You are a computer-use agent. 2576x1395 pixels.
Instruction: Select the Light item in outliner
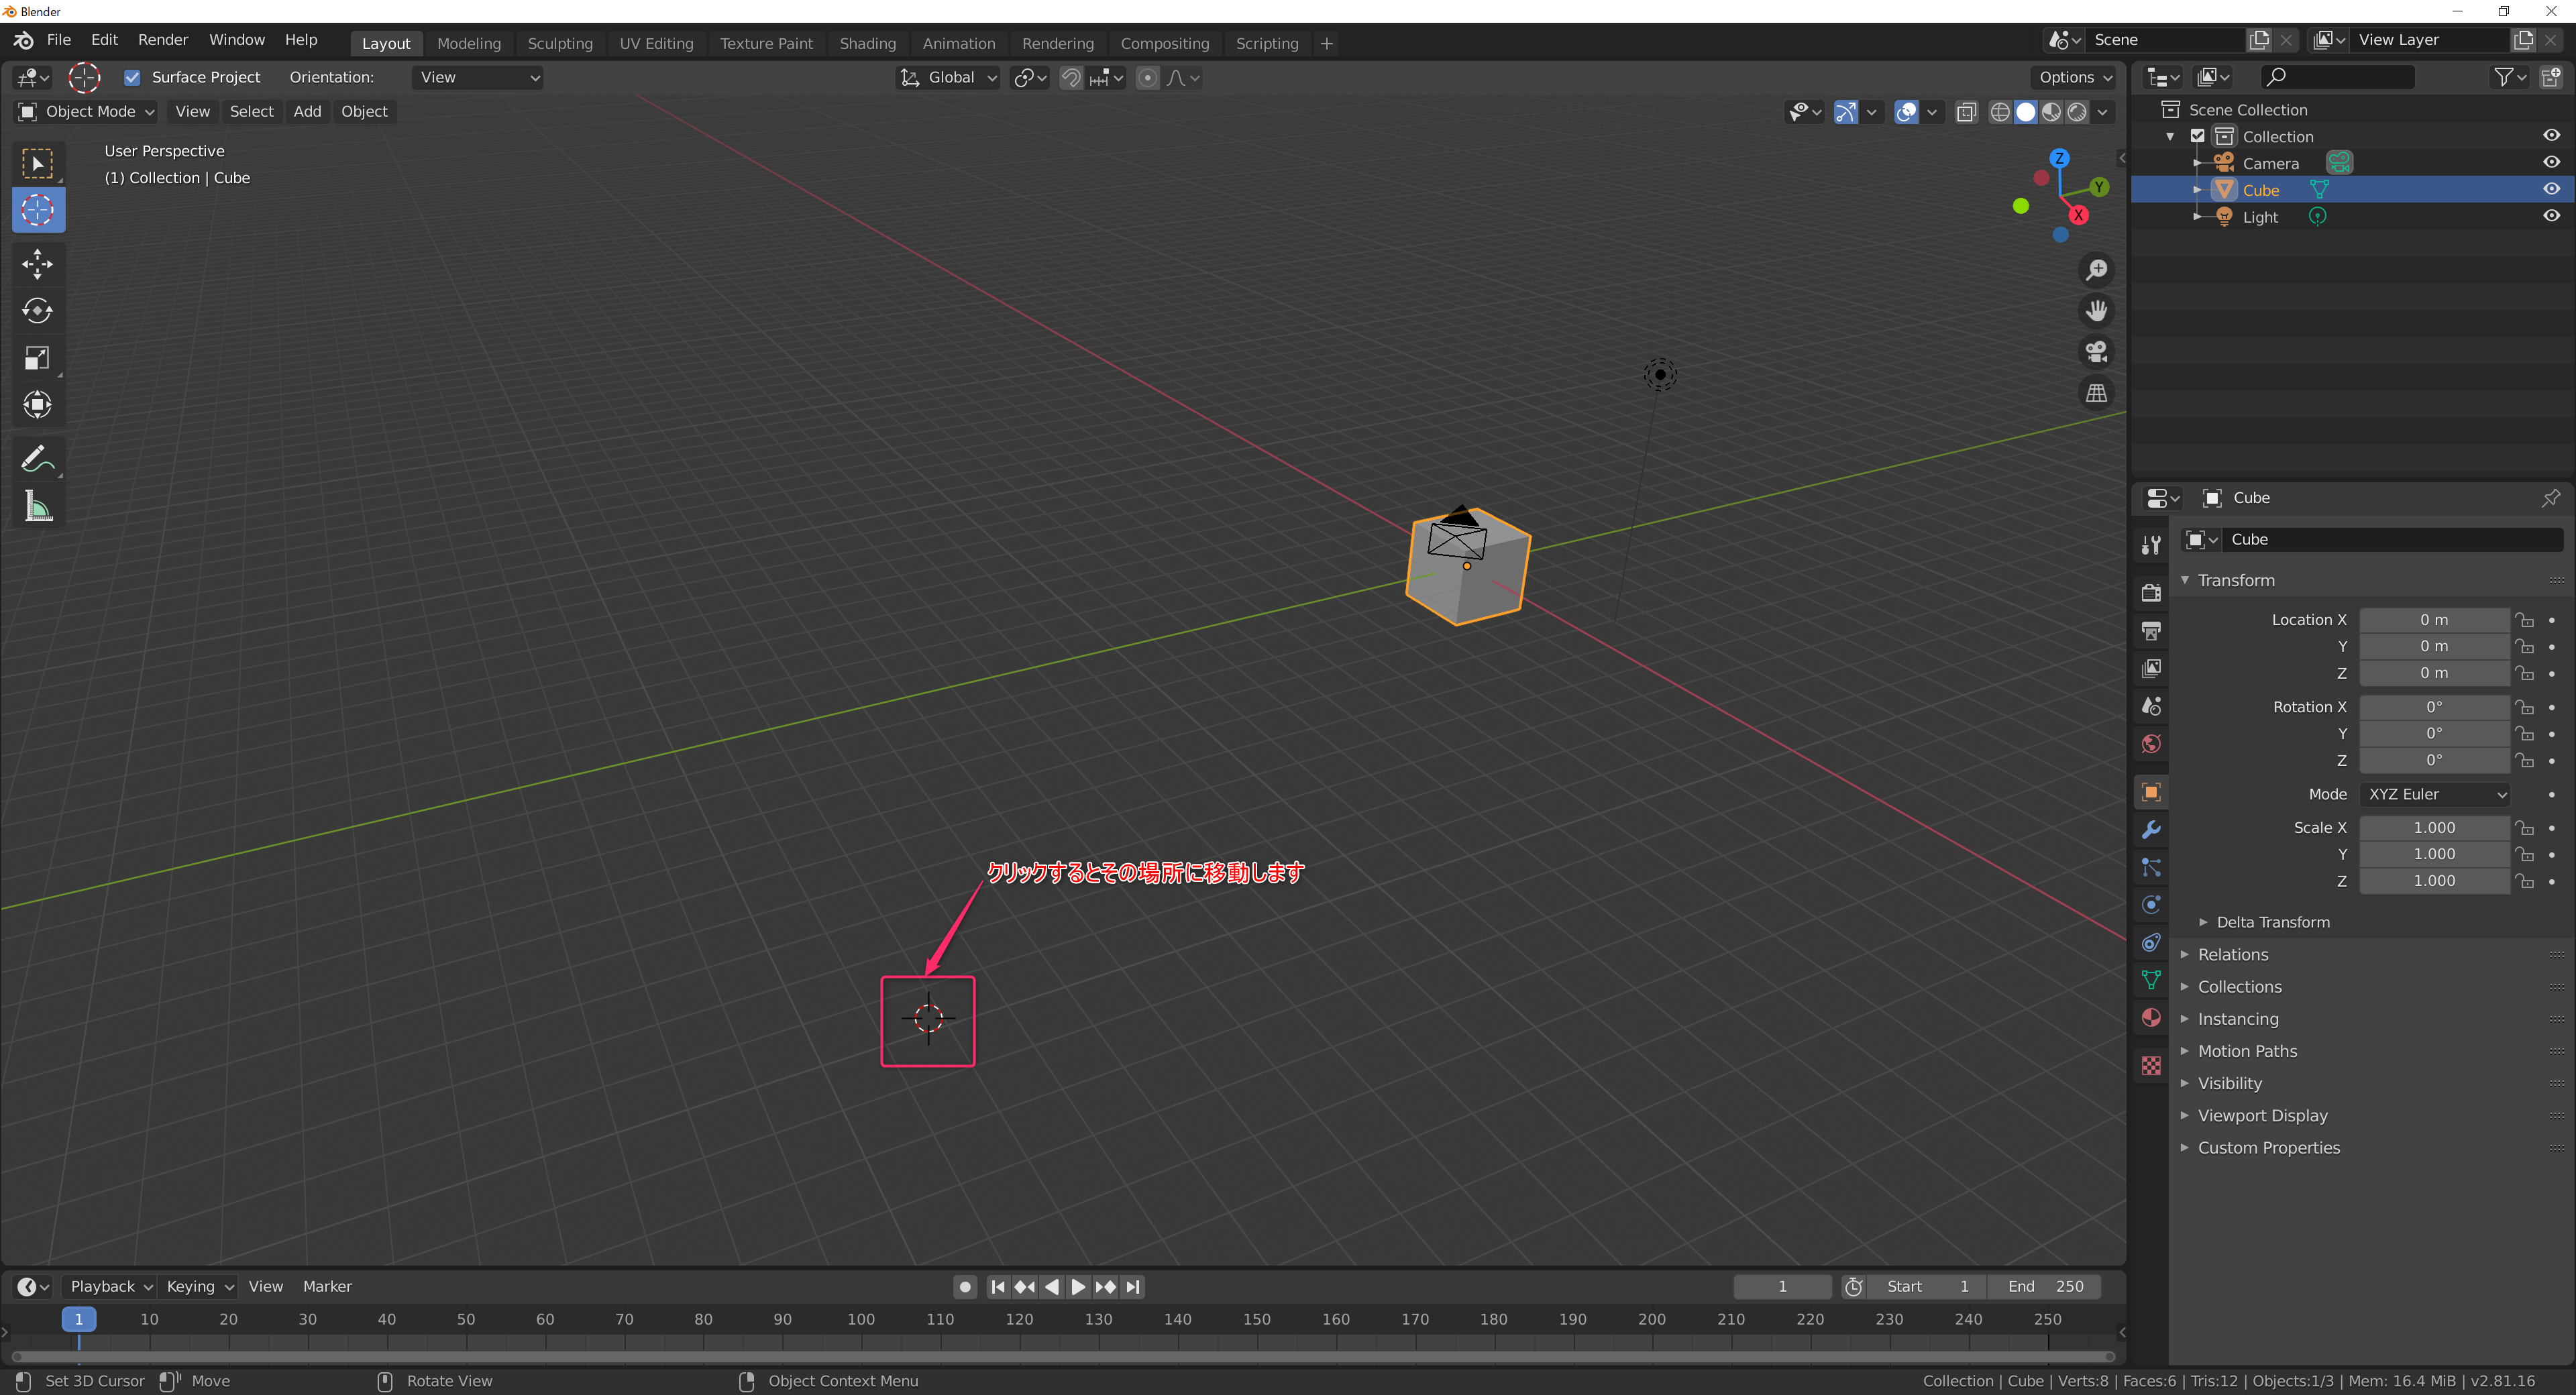(2260, 217)
